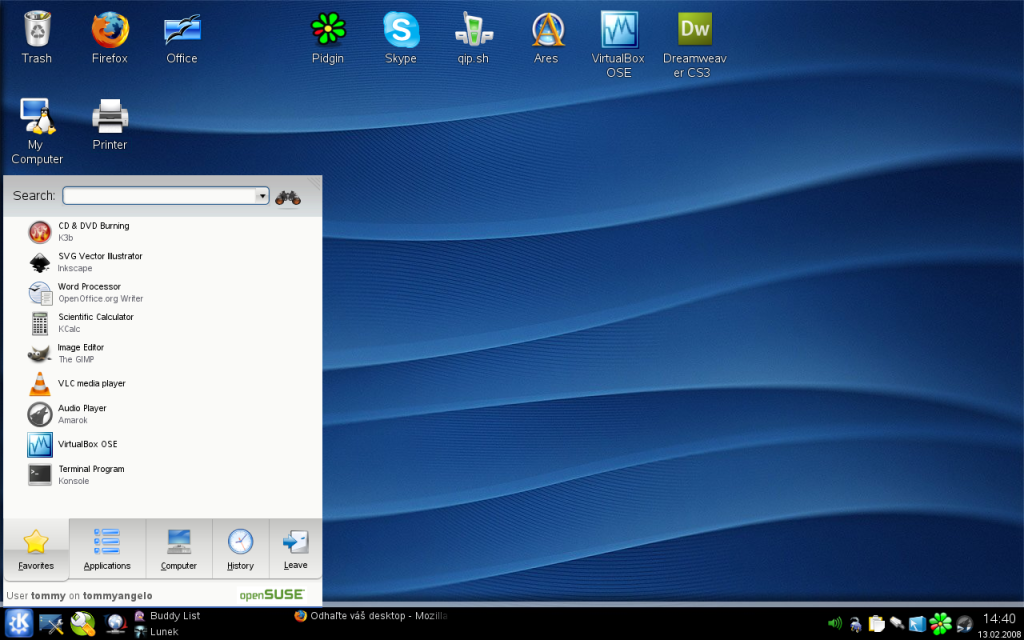Open the clipboard tray icon
Viewport: 1024px width, 640px height.
876,624
